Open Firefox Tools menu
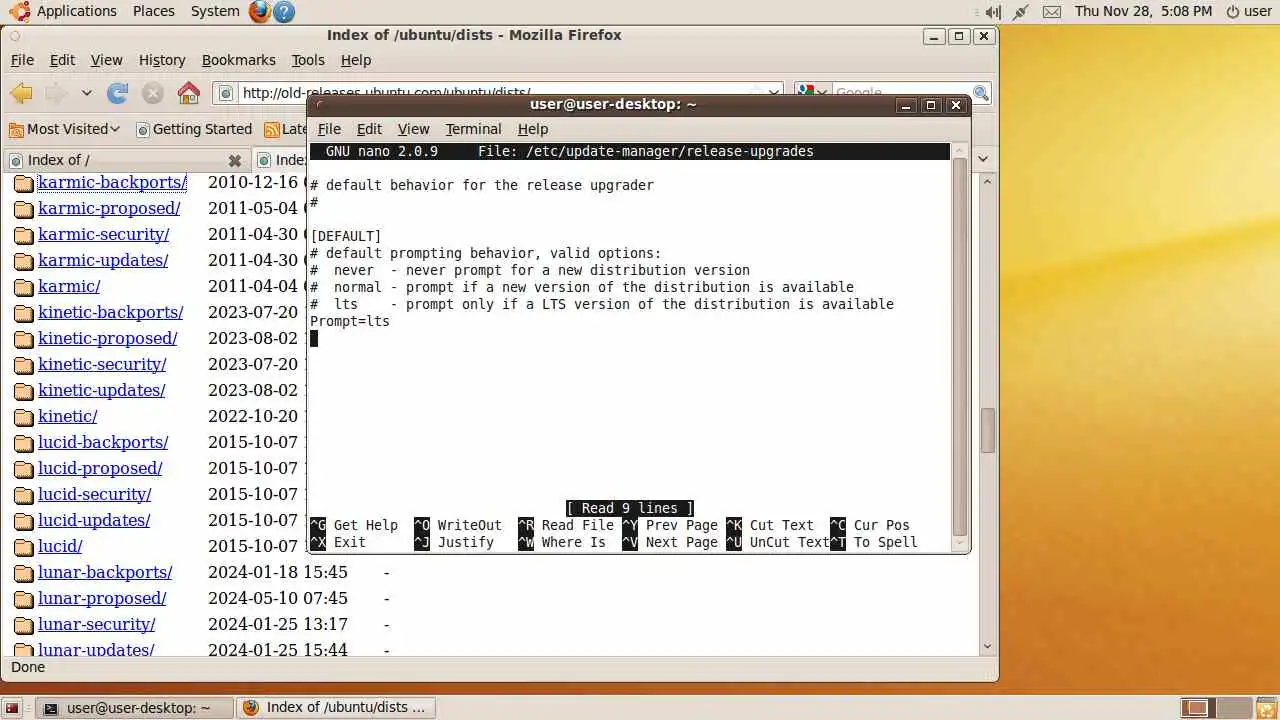Screen dimensions: 1280x720 coord(308,60)
